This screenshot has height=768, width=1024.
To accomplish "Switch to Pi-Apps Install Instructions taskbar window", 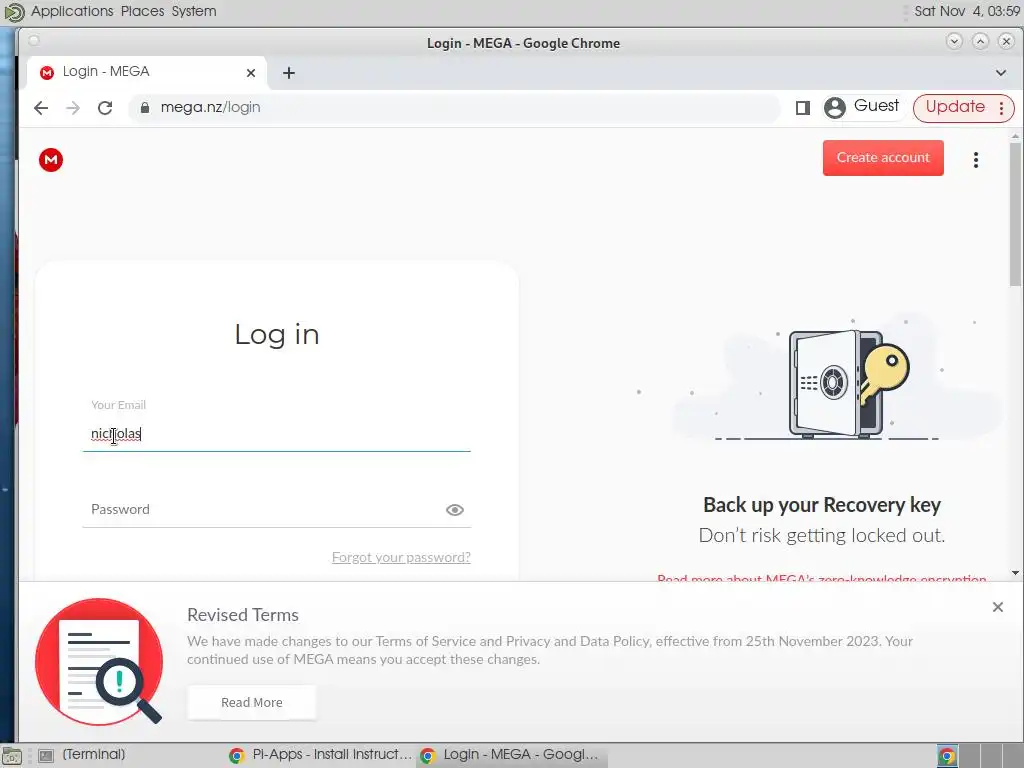I will 321,755.
